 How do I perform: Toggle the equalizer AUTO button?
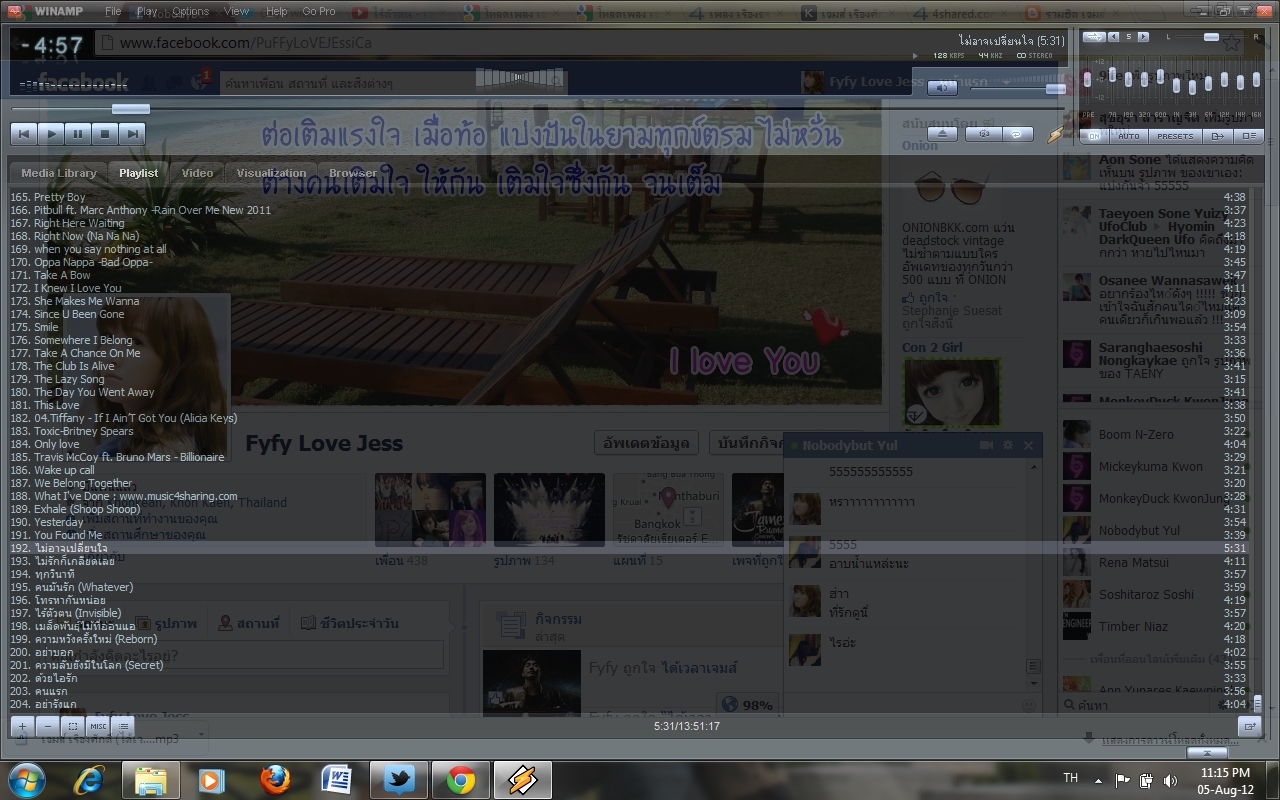coord(1128,136)
